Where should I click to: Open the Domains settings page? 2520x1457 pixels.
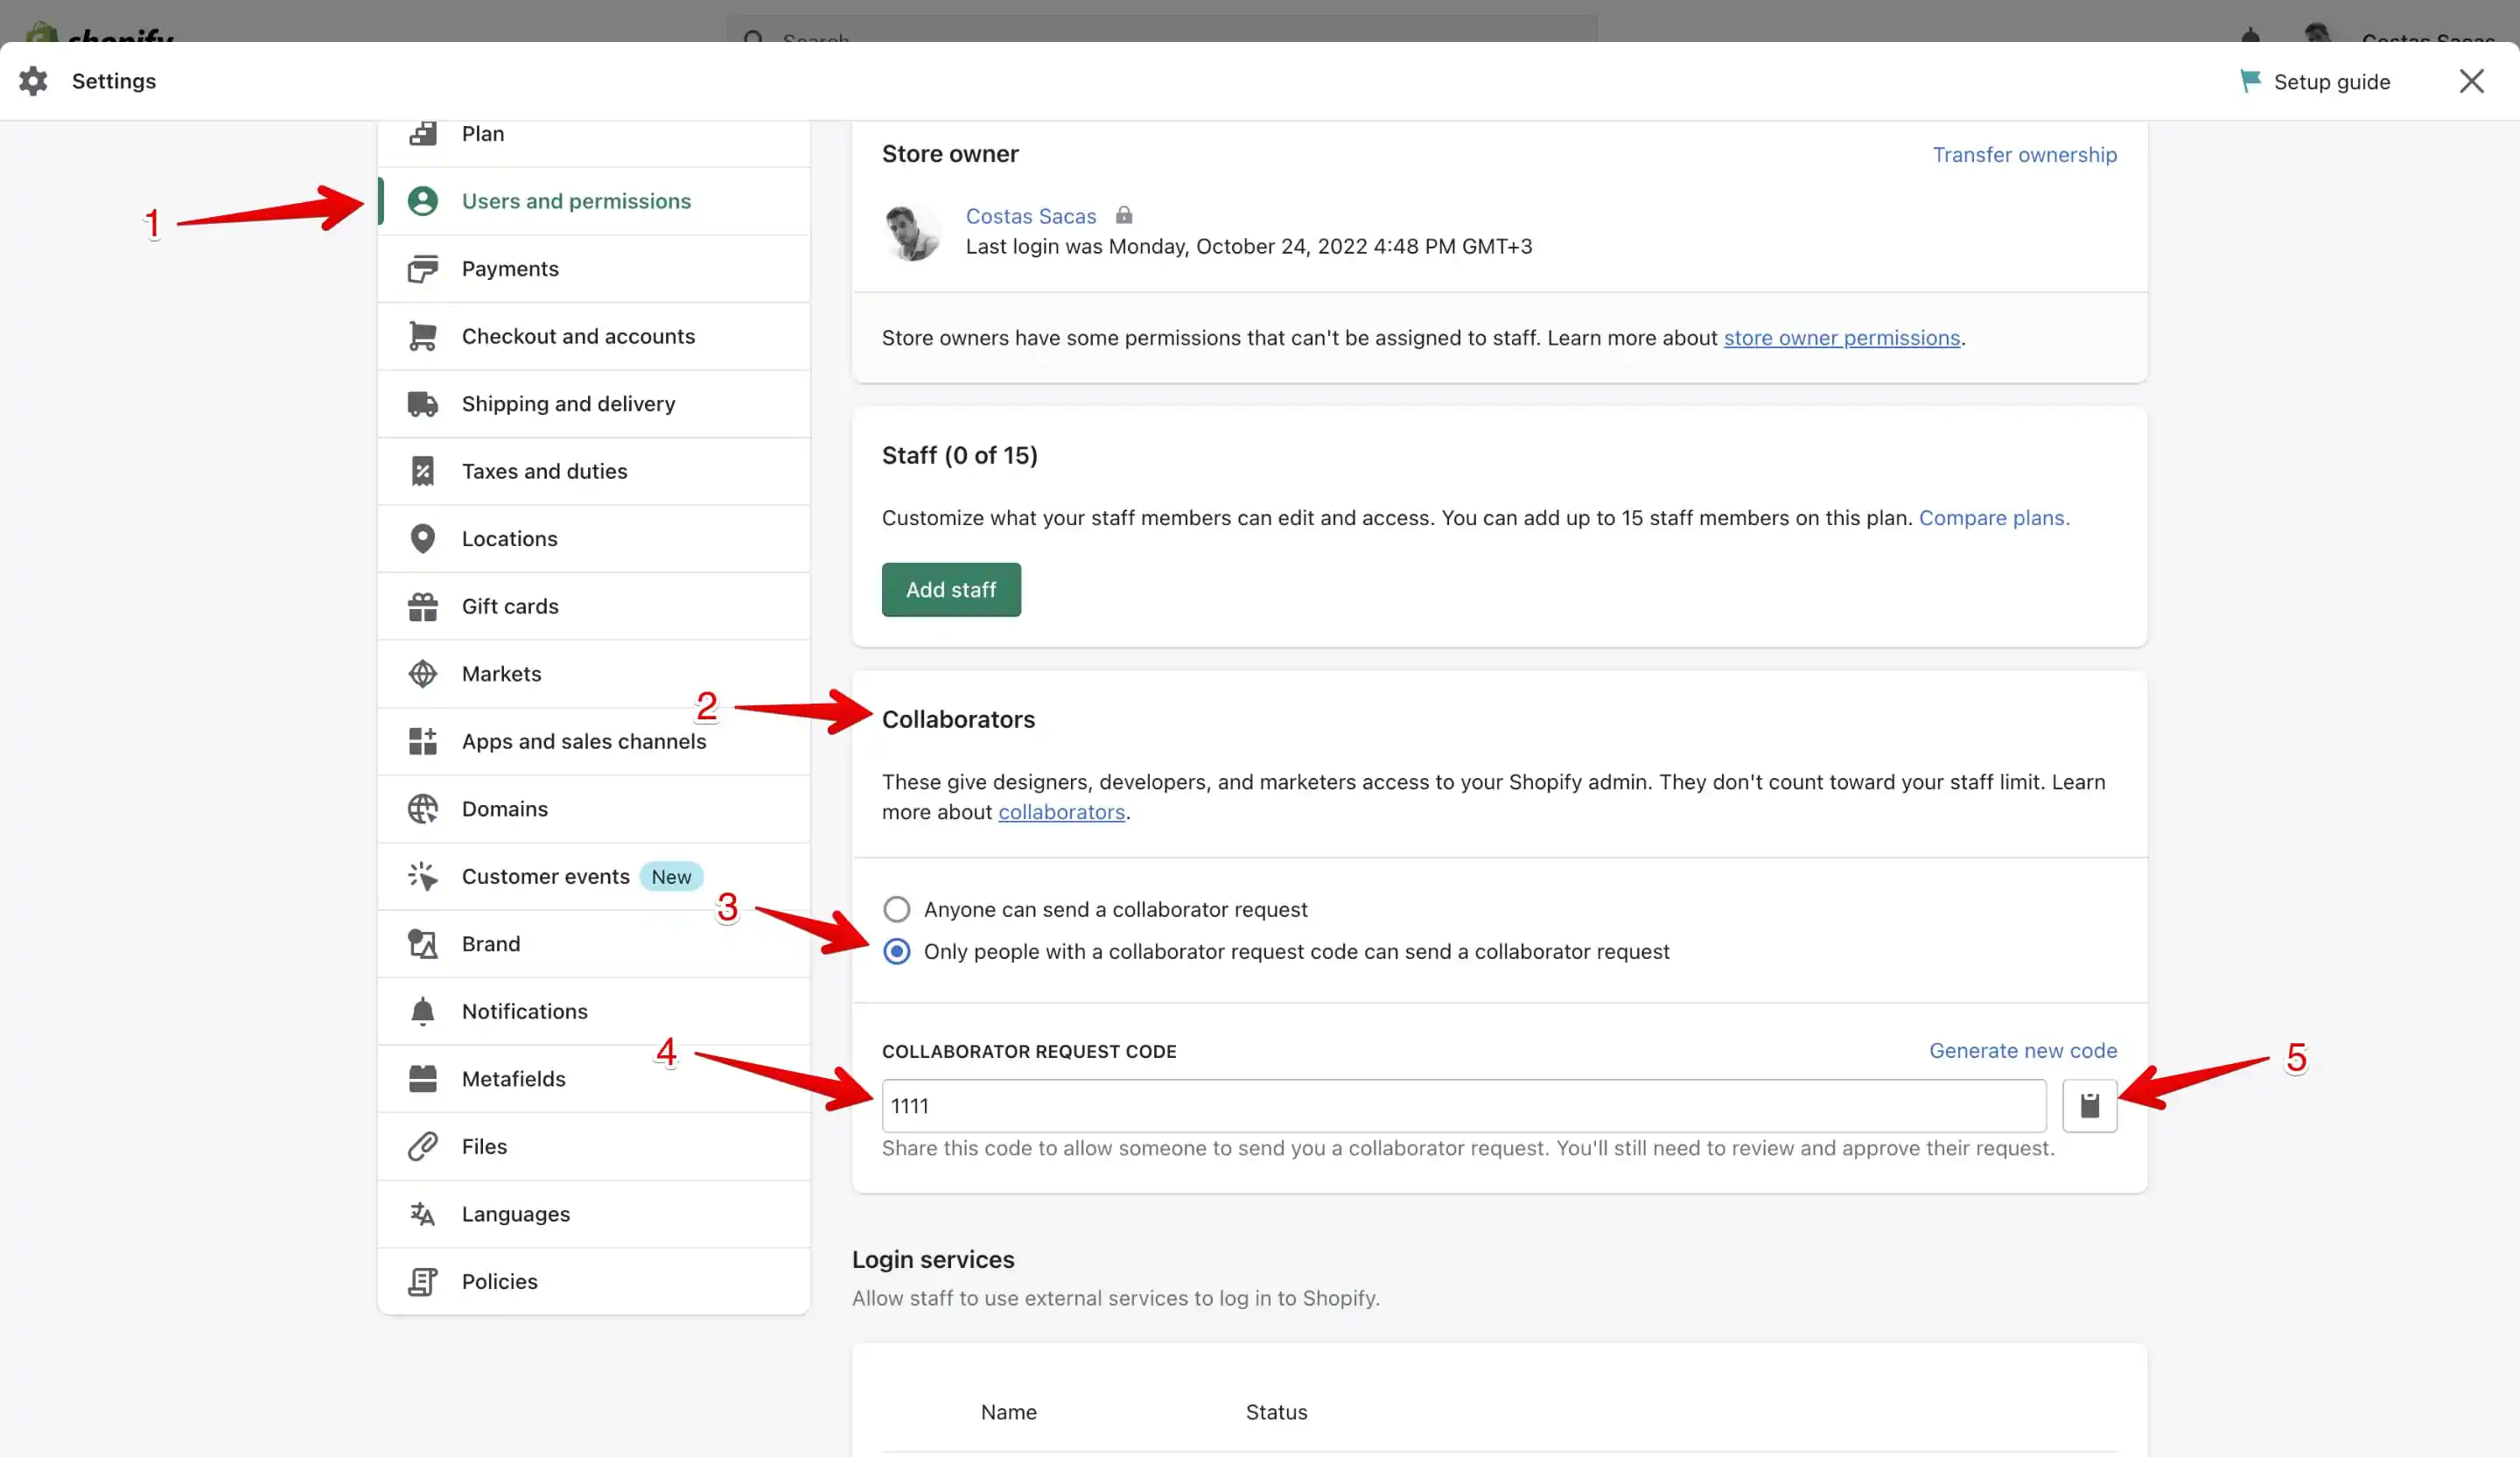coord(594,808)
